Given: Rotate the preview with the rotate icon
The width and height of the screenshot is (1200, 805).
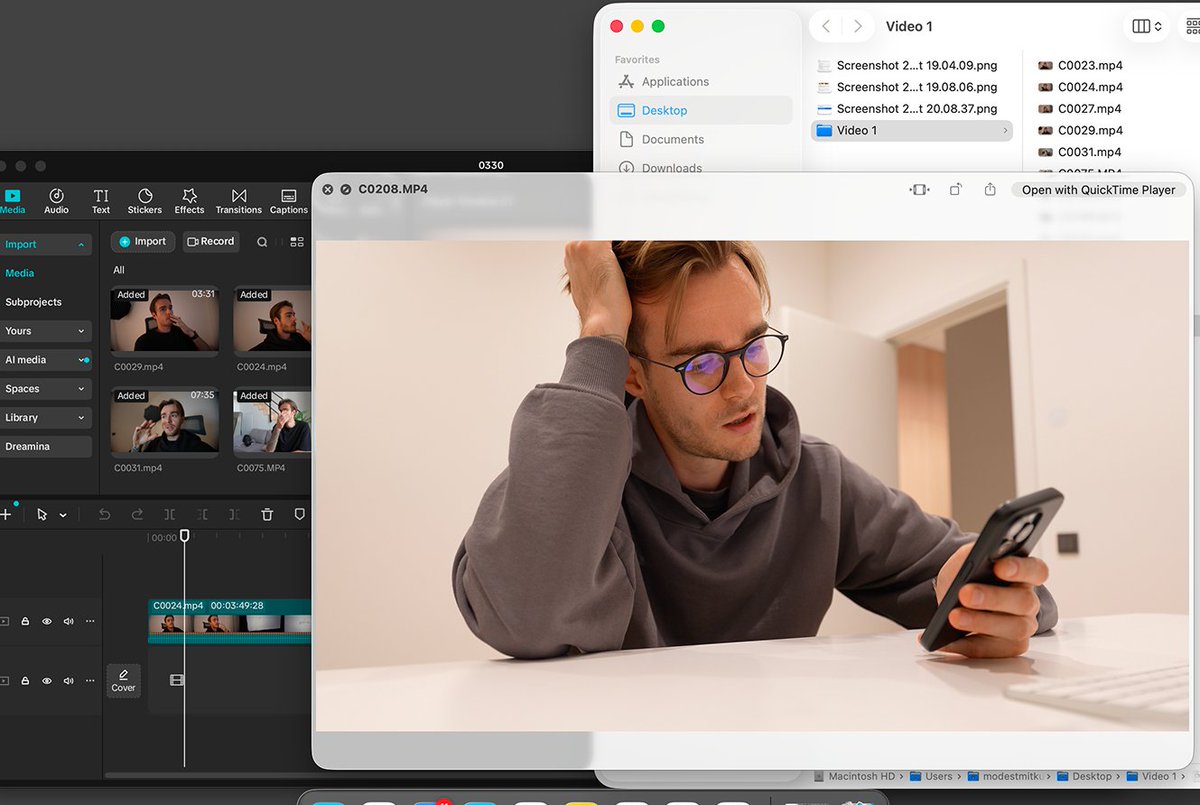Looking at the screenshot, I should point(956,190).
